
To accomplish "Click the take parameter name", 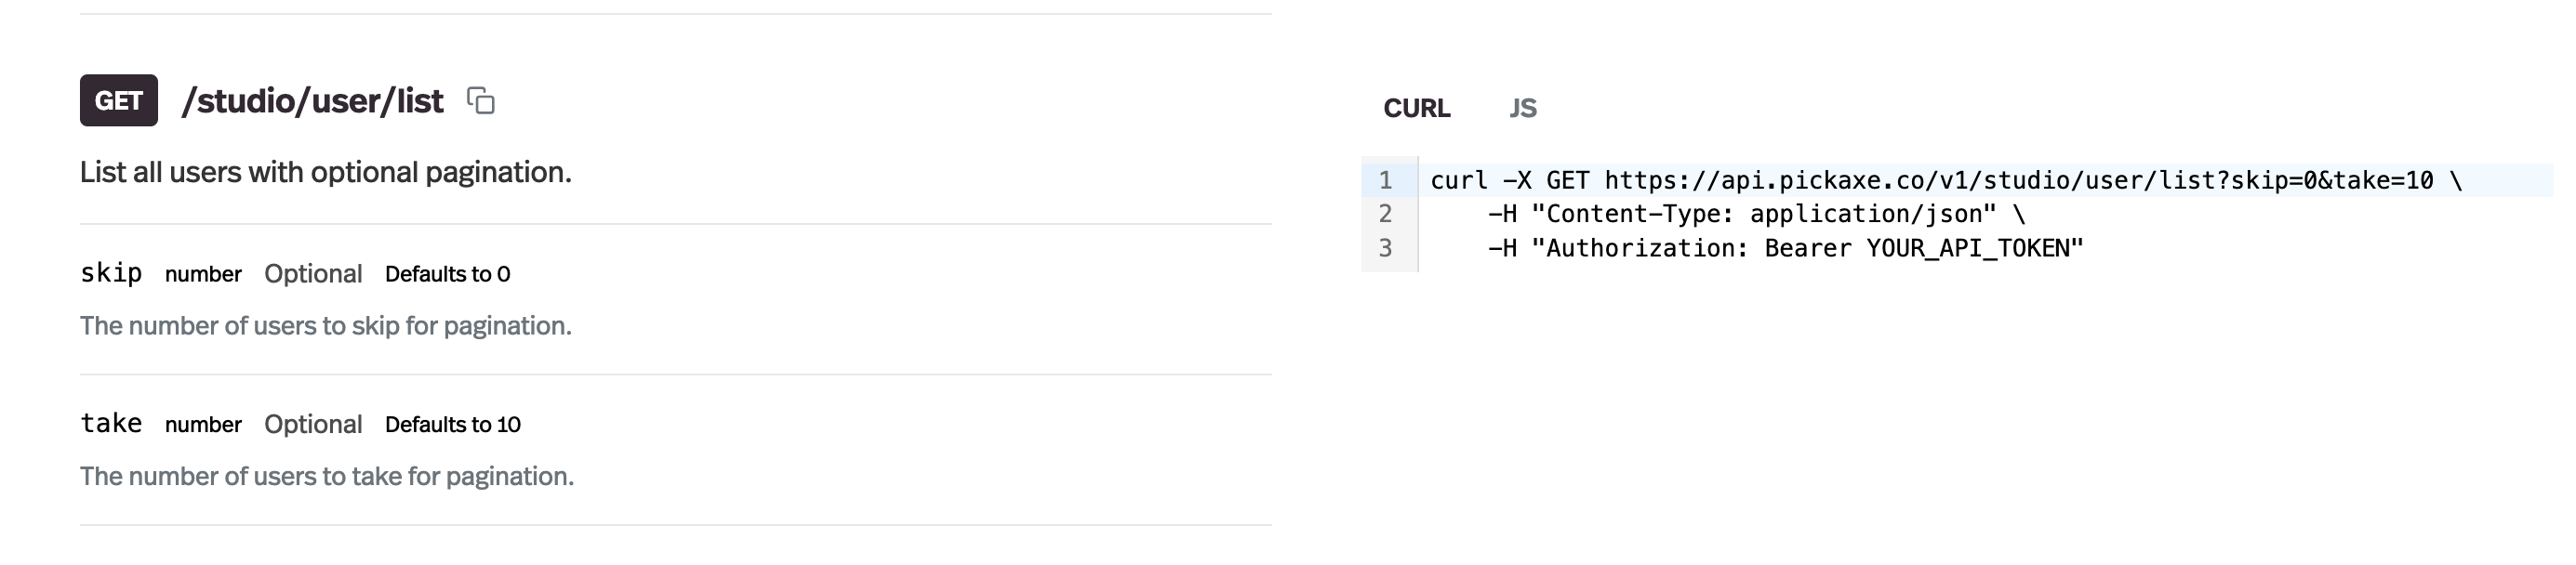I will tap(111, 423).
